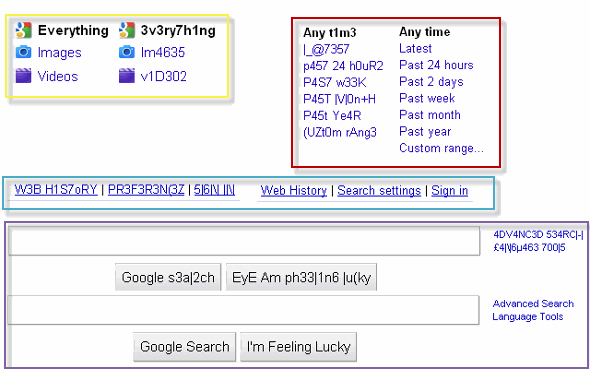Open the Images category link
Image resolution: width=590 pixels, height=369 pixels.
[59, 53]
